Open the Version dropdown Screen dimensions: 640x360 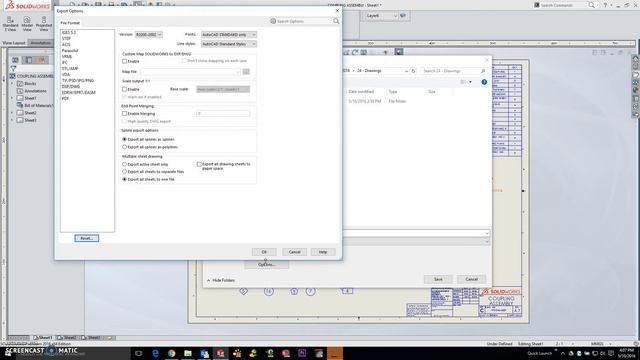point(149,35)
